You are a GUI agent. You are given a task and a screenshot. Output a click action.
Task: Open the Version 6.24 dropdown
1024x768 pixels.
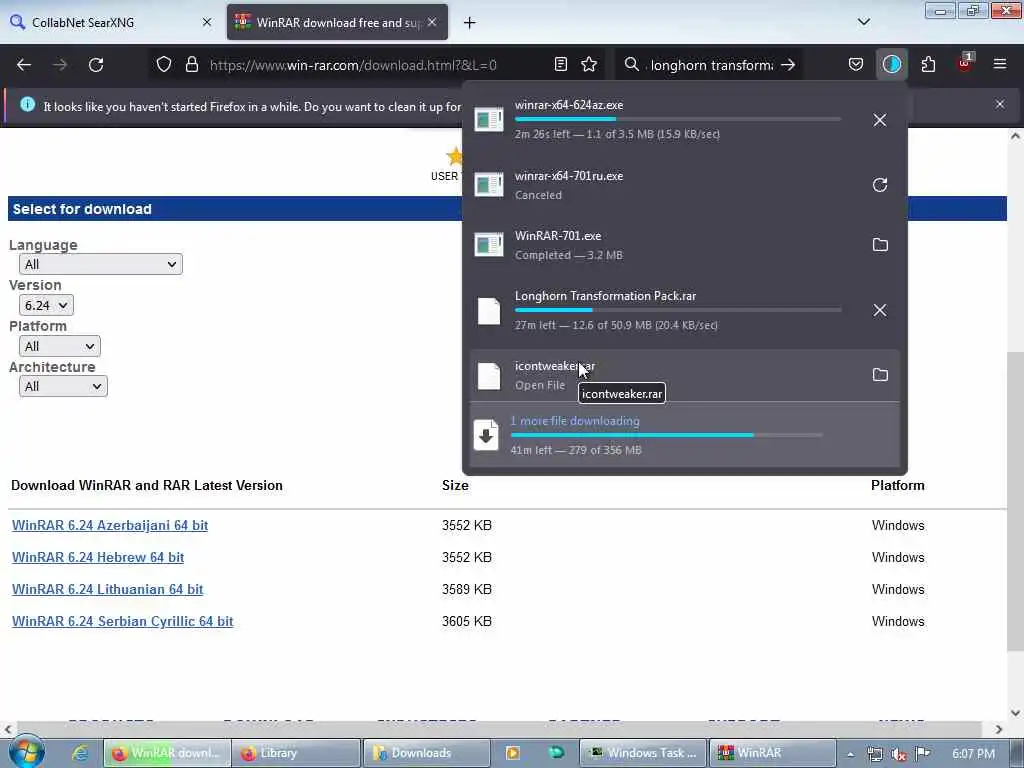click(46, 305)
